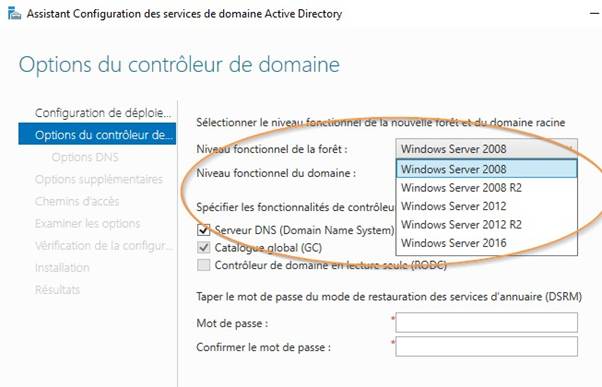Open Vérification de la configuration step
The width and height of the screenshot is (602, 387).
pos(104,245)
